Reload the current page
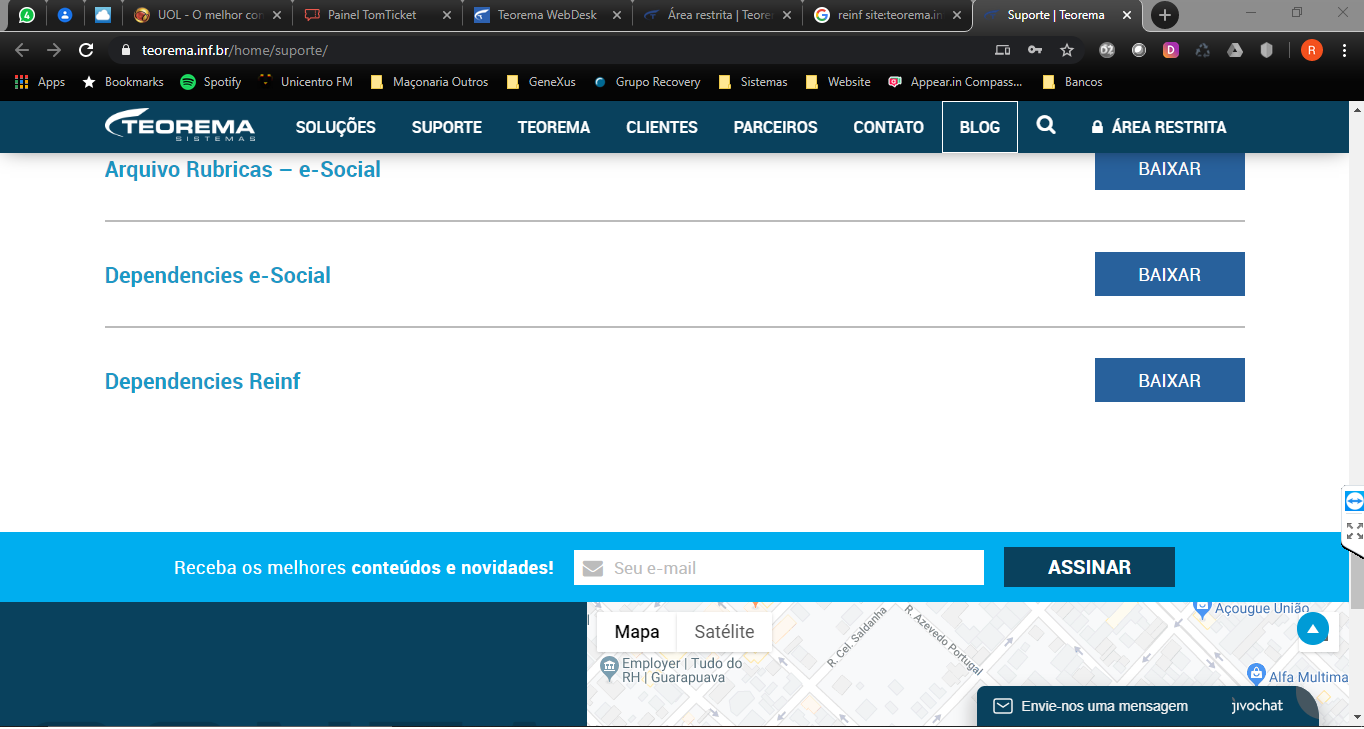The image size is (1364, 729). tap(86, 50)
